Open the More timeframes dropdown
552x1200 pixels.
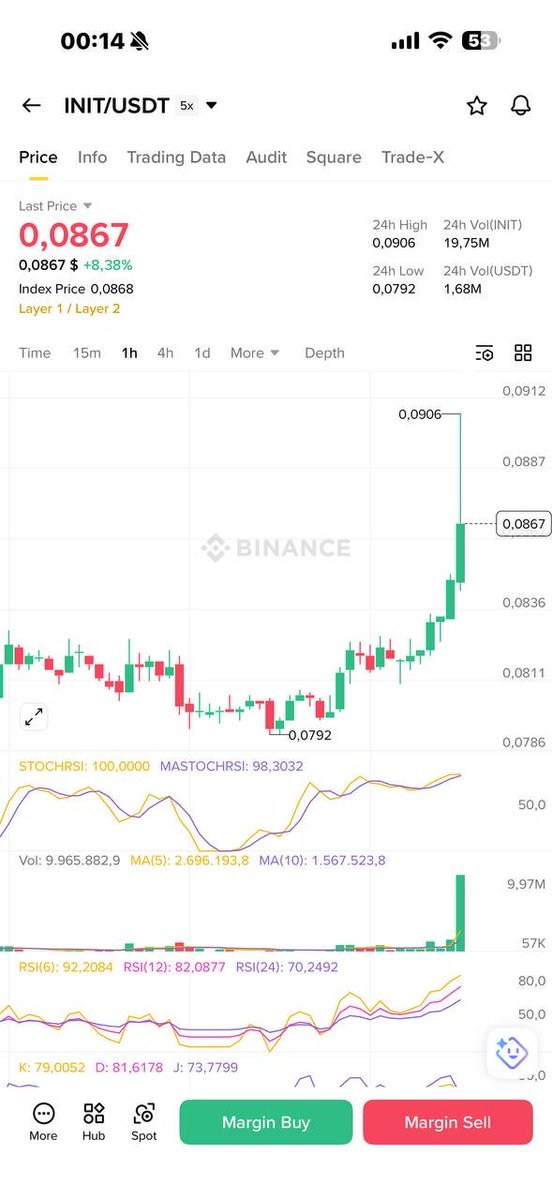click(x=255, y=353)
